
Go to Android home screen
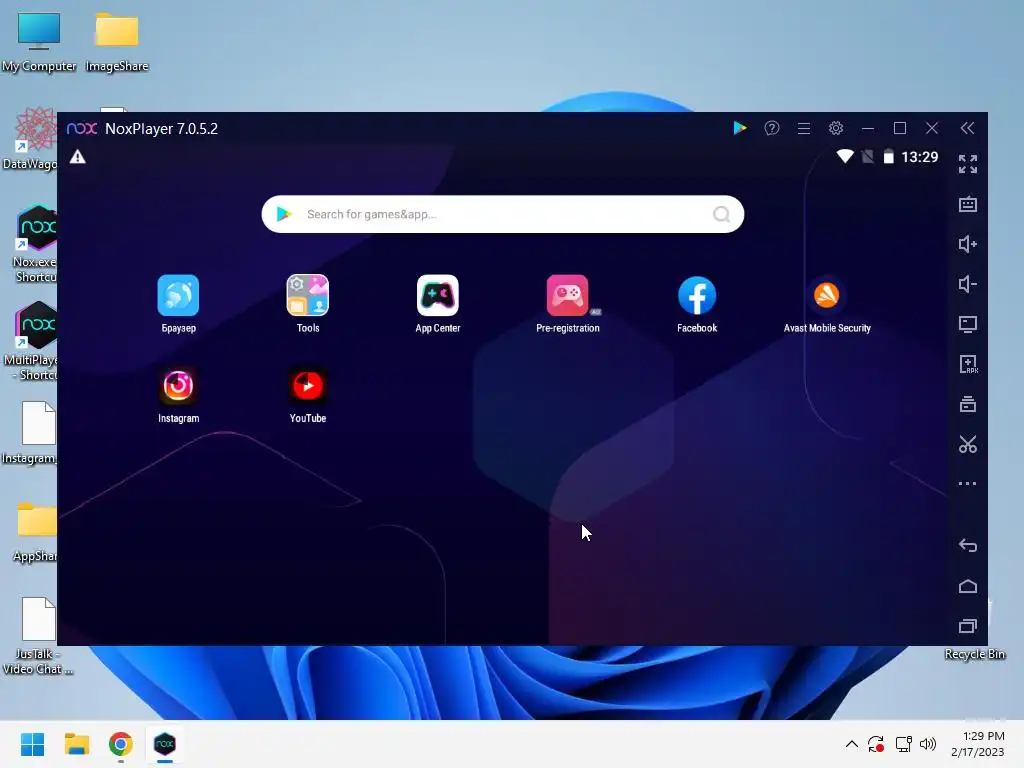tap(968, 586)
